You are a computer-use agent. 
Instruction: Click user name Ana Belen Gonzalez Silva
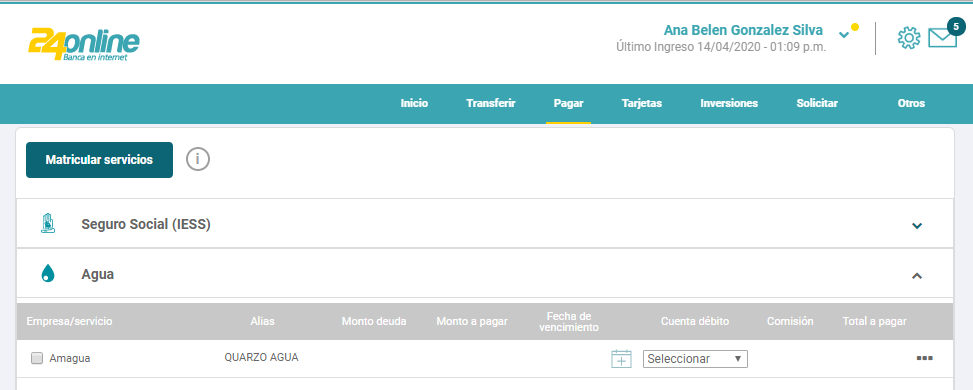click(743, 30)
